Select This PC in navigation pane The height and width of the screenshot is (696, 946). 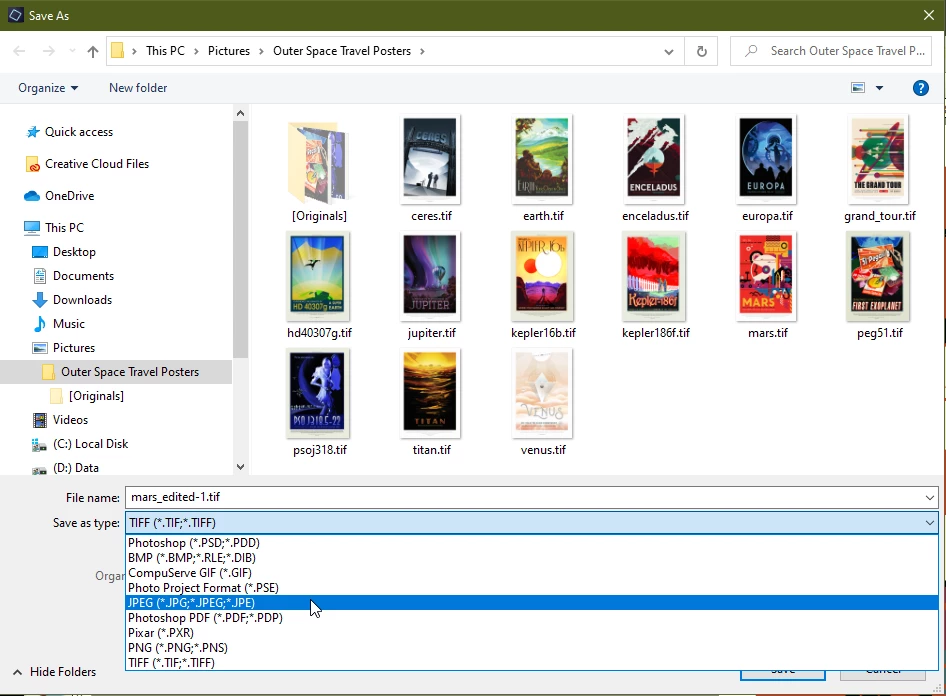click(64, 228)
